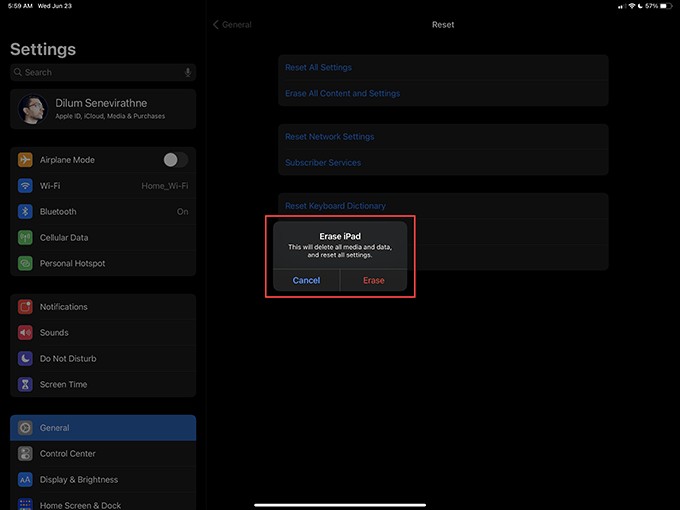Tap the Wi-Fi status icon in status bar
The height and width of the screenshot is (510, 680).
631,6
